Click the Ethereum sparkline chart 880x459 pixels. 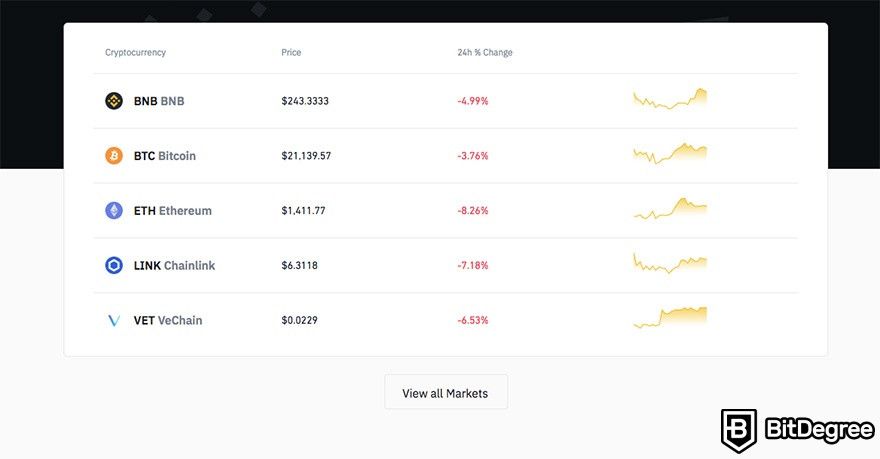click(670, 208)
